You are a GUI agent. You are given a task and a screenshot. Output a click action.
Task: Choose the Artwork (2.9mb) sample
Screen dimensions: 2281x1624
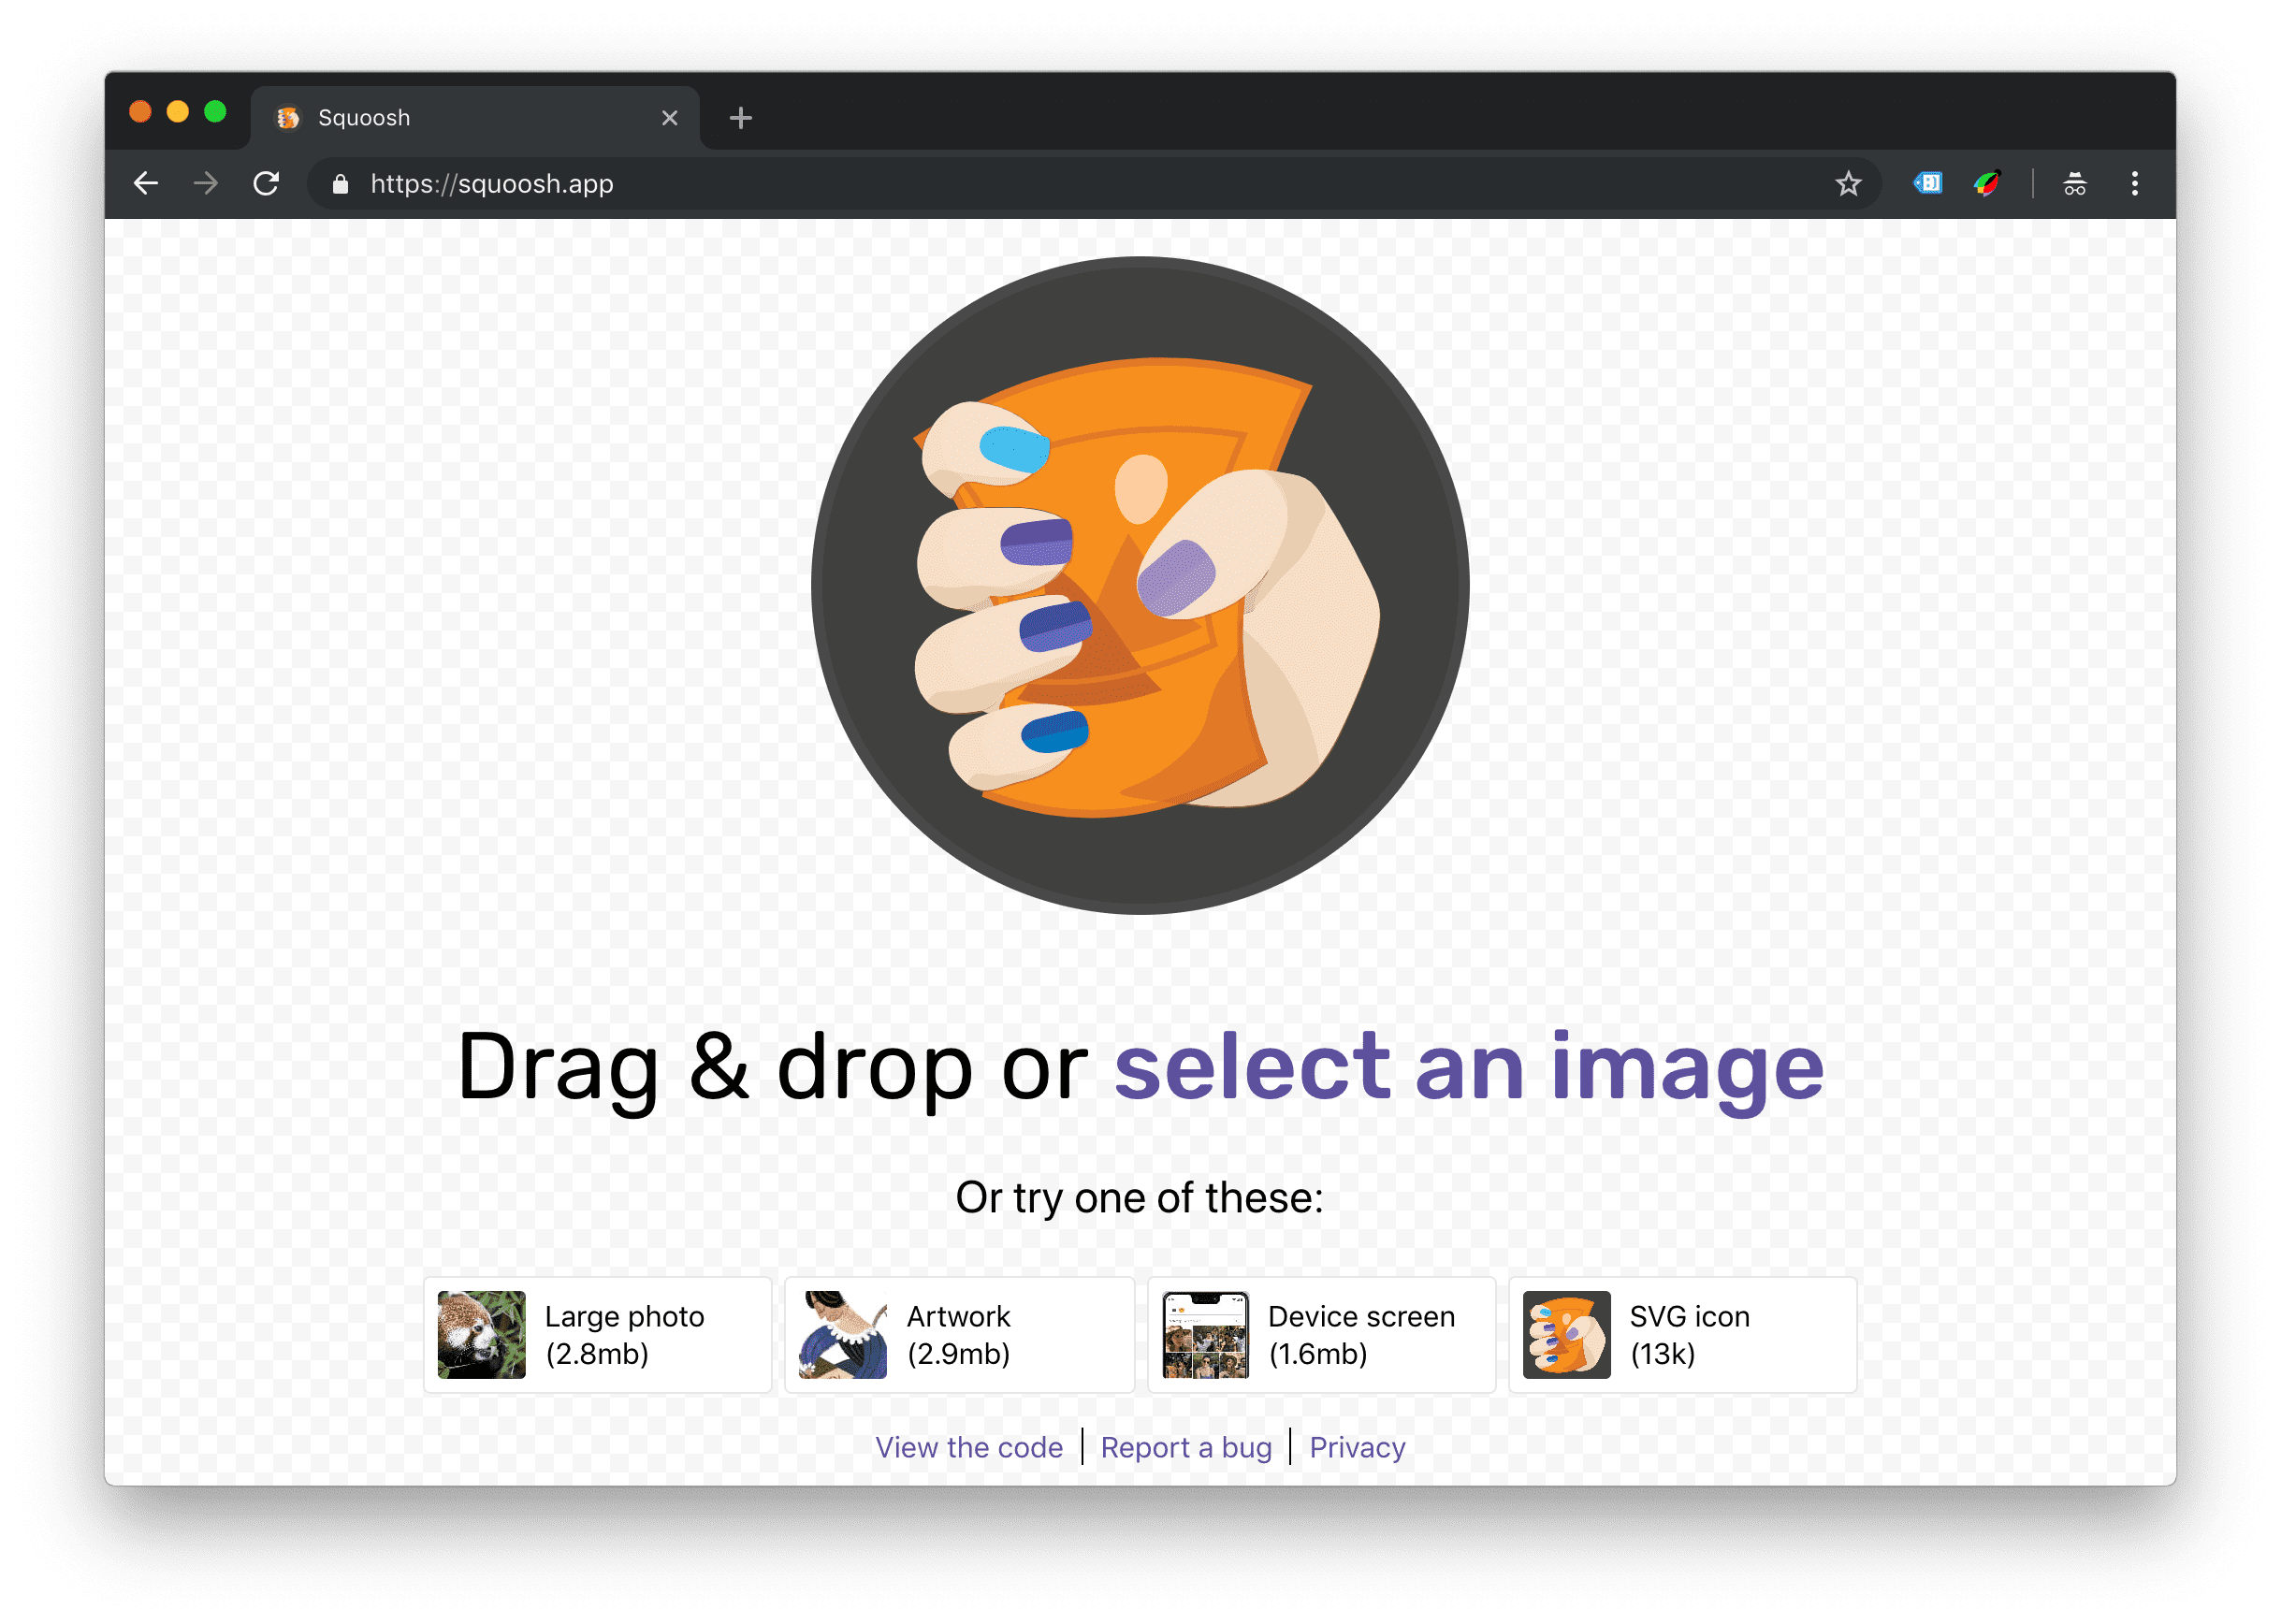click(959, 1335)
